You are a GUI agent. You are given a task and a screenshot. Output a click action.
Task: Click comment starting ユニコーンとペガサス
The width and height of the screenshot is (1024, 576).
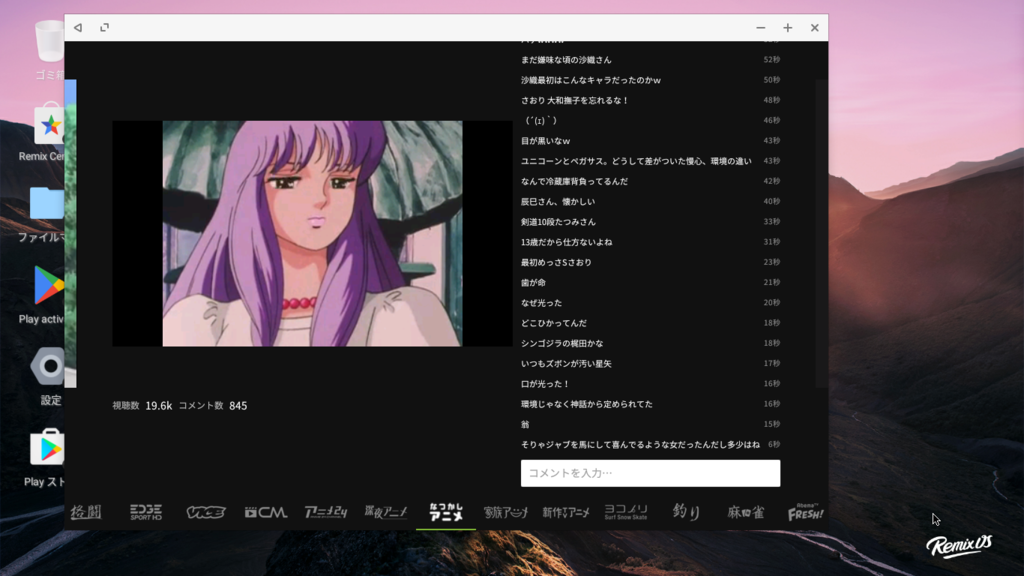coord(636,161)
